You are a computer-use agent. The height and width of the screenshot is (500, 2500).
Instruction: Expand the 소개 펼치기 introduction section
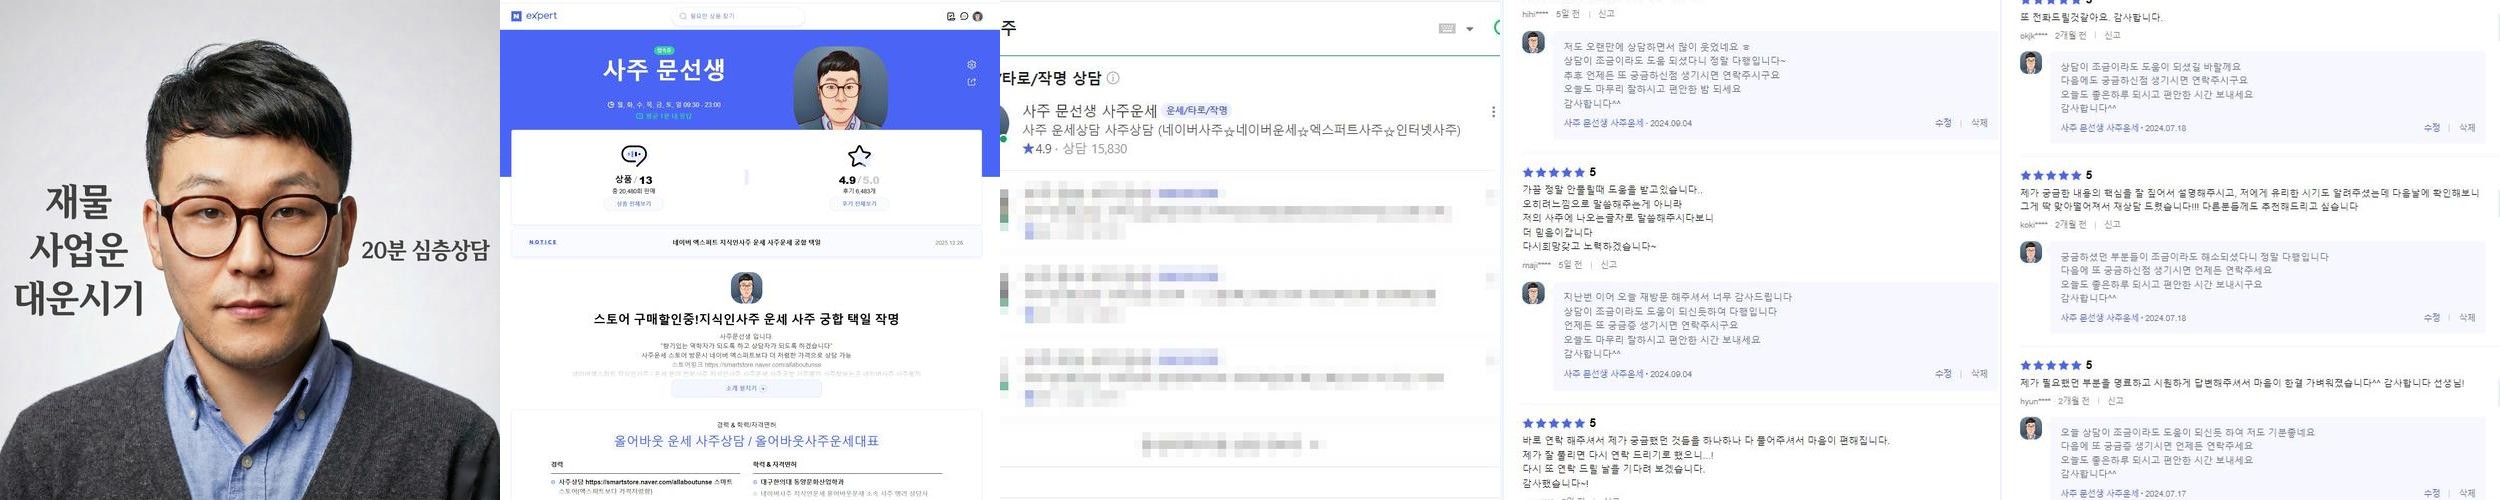click(x=746, y=388)
